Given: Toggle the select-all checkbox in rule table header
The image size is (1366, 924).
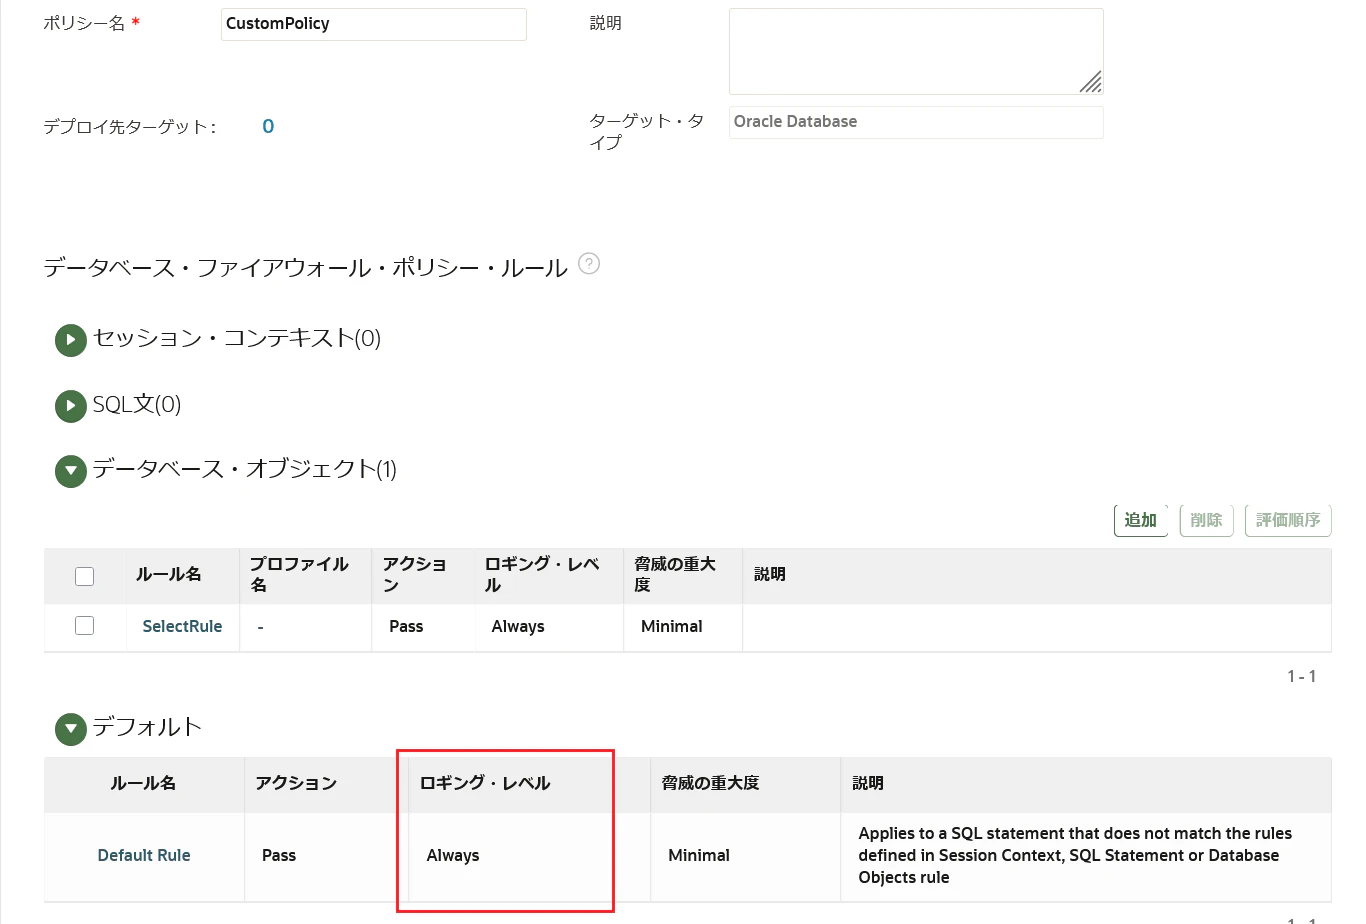Looking at the screenshot, I should point(85,576).
